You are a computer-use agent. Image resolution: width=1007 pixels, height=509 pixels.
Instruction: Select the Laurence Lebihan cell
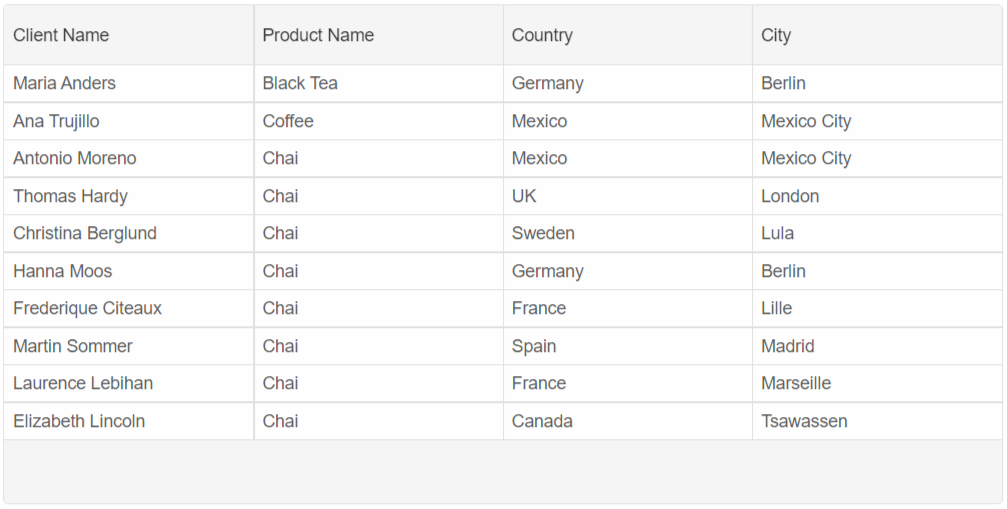coord(83,383)
